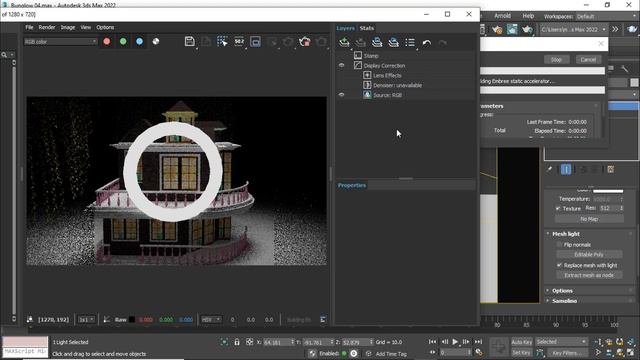Image resolution: width=640 pixels, height=360 pixels.
Task: Open the HSV color mode dropdown
Action: point(211,320)
